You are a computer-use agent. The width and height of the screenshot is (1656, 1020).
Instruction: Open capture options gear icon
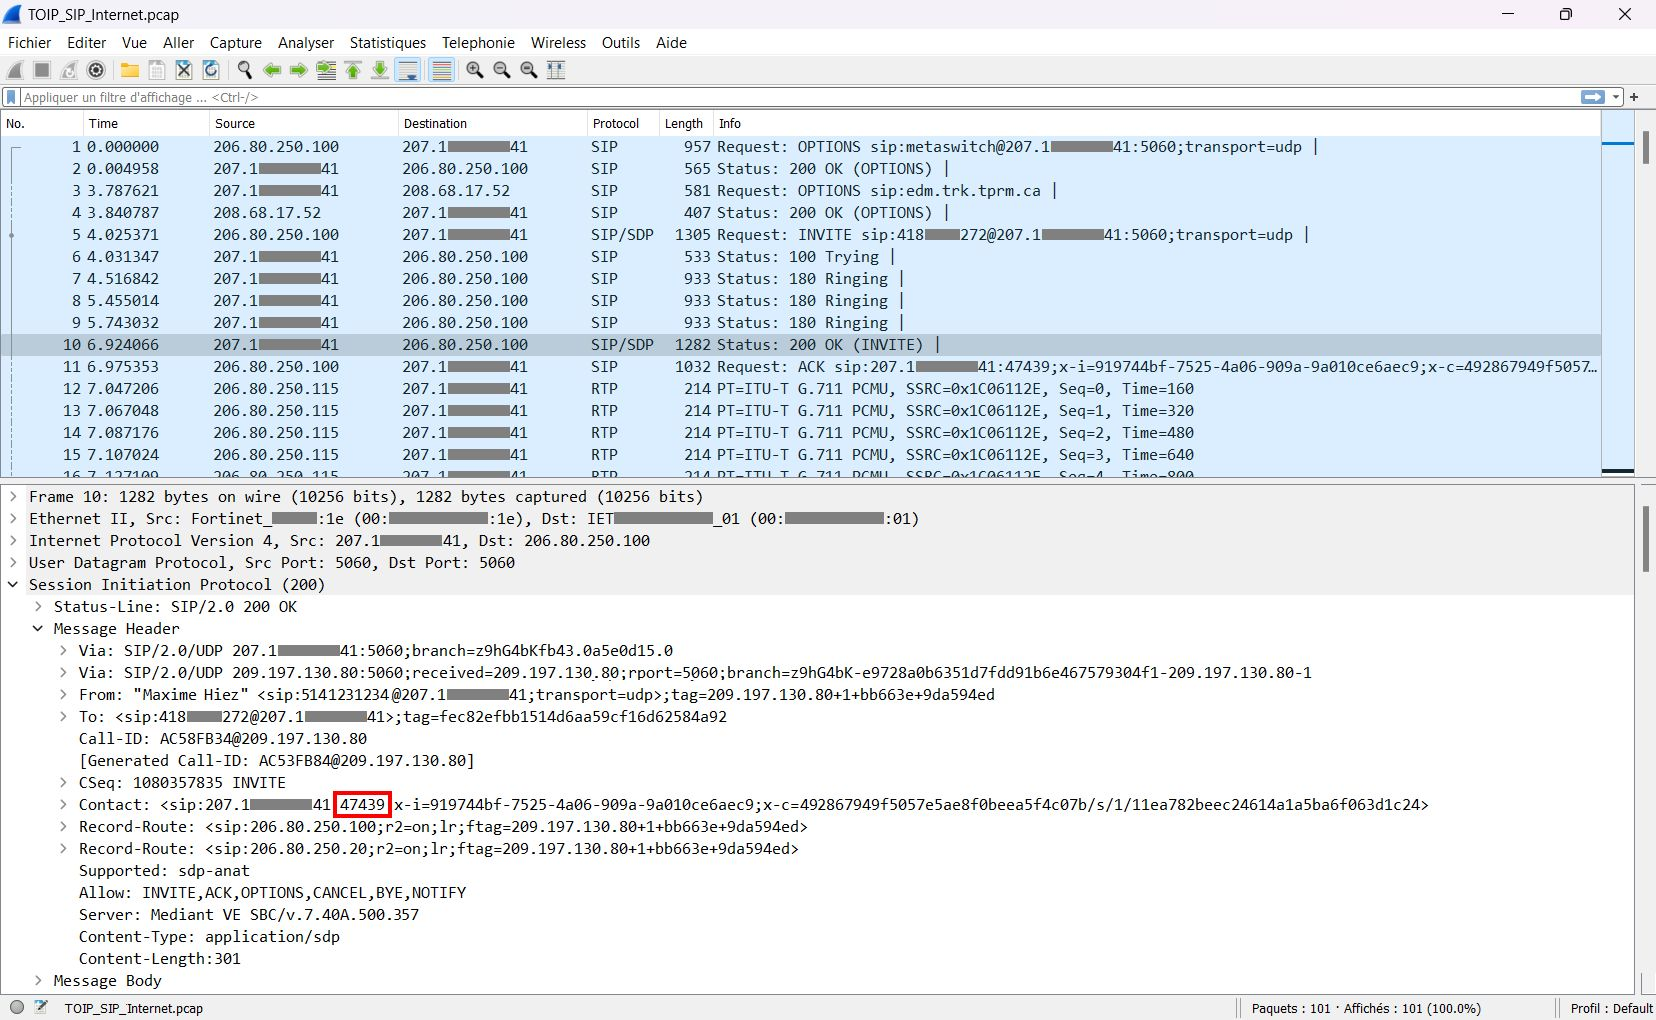pyautogui.click(x=96, y=70)
